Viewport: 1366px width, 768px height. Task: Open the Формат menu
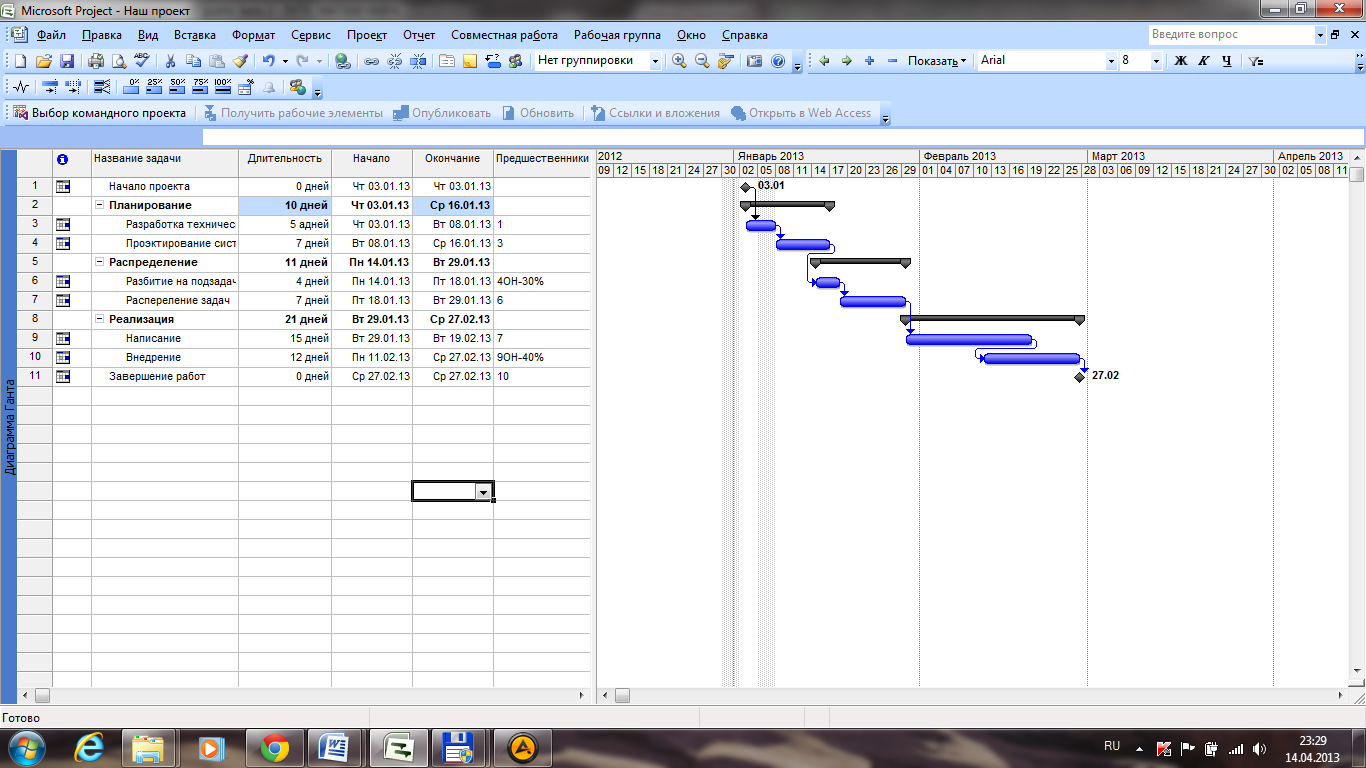(x=253, y=35)
